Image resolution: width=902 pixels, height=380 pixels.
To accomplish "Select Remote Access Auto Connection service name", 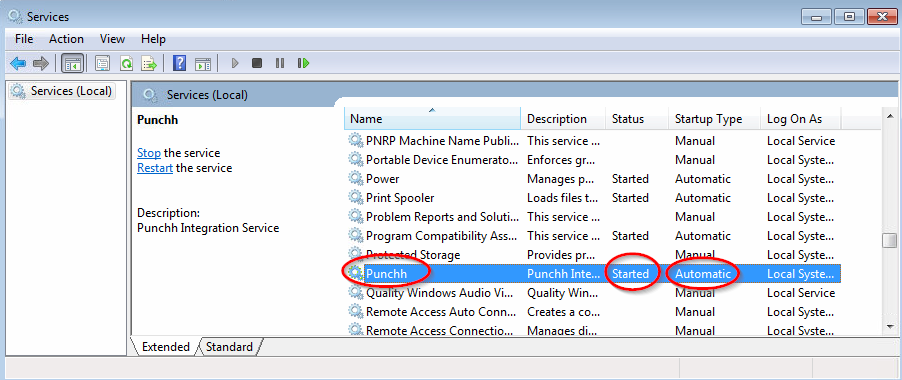I will coord(441,312).
